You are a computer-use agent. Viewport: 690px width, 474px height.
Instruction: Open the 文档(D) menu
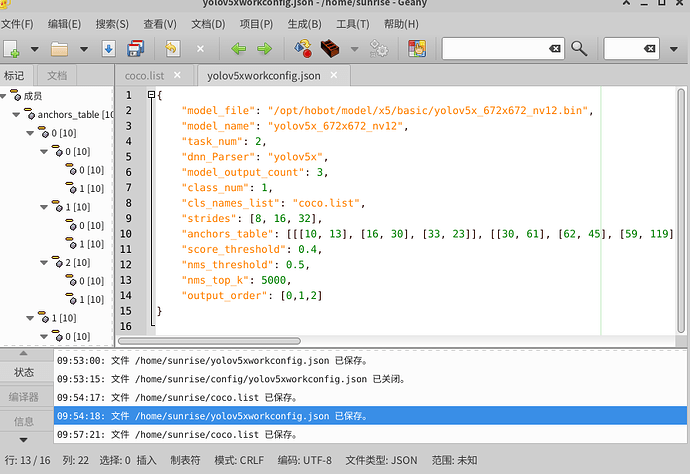(x=208, y=24)
